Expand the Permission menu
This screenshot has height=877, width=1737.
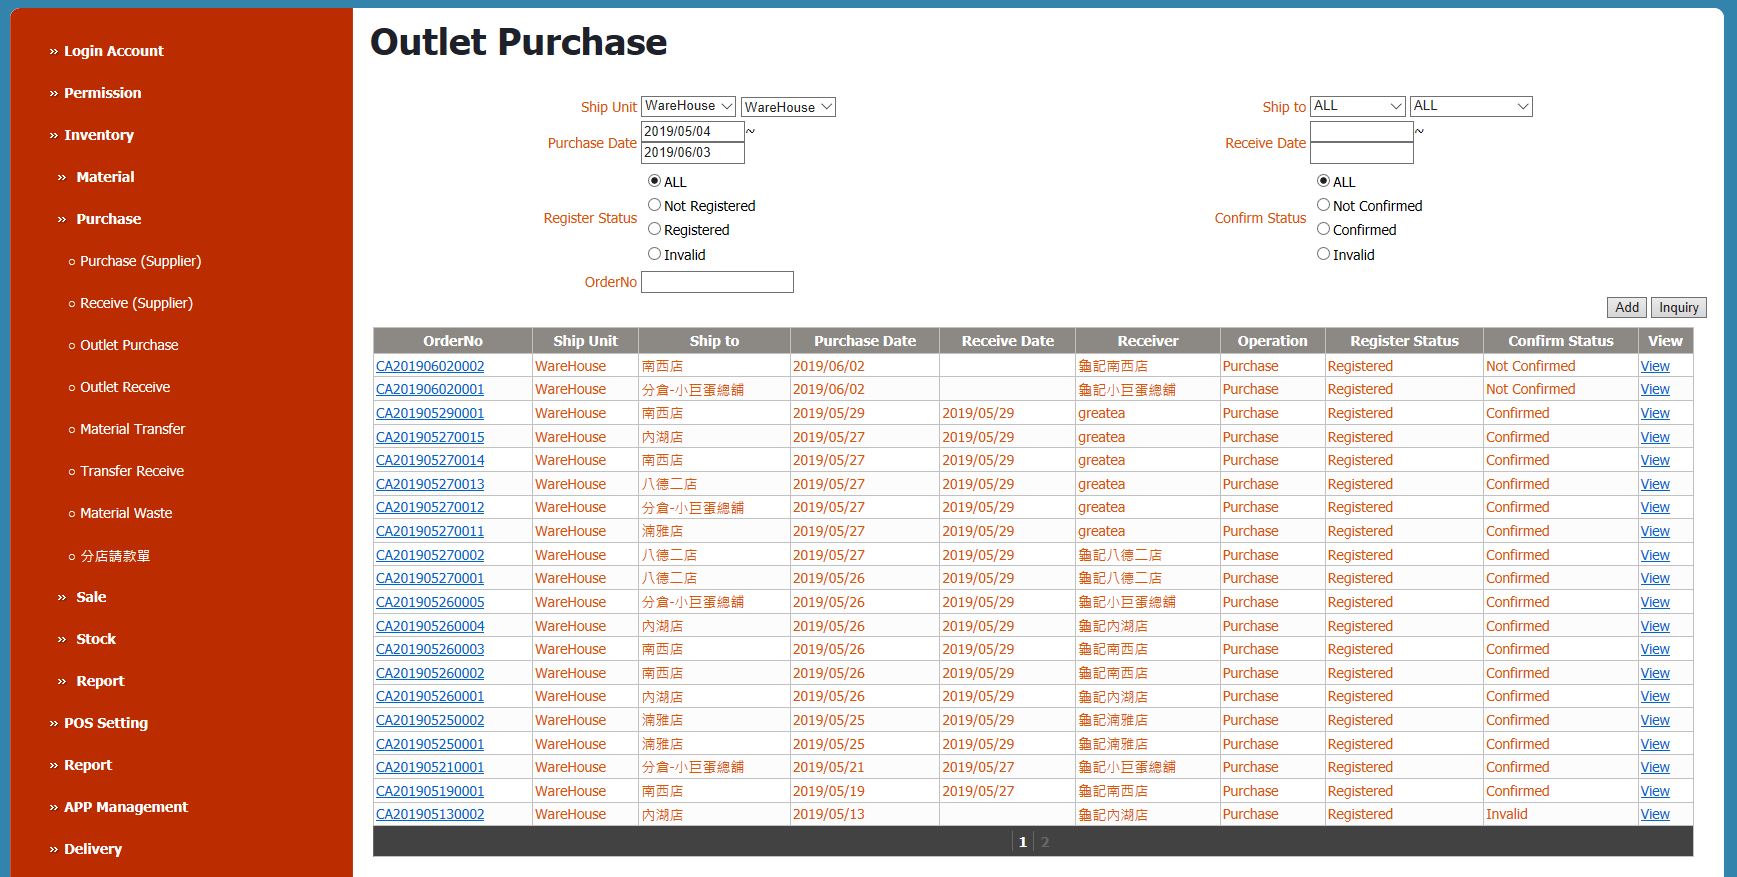click(102, 93)
